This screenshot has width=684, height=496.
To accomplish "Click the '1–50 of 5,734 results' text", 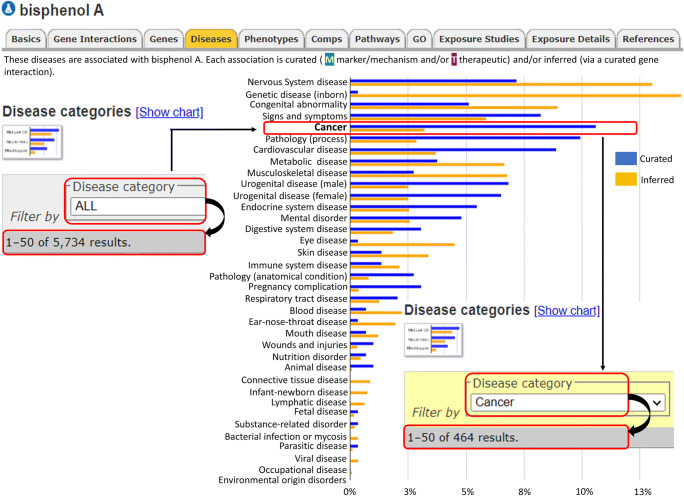I will (x=68, y=243).
